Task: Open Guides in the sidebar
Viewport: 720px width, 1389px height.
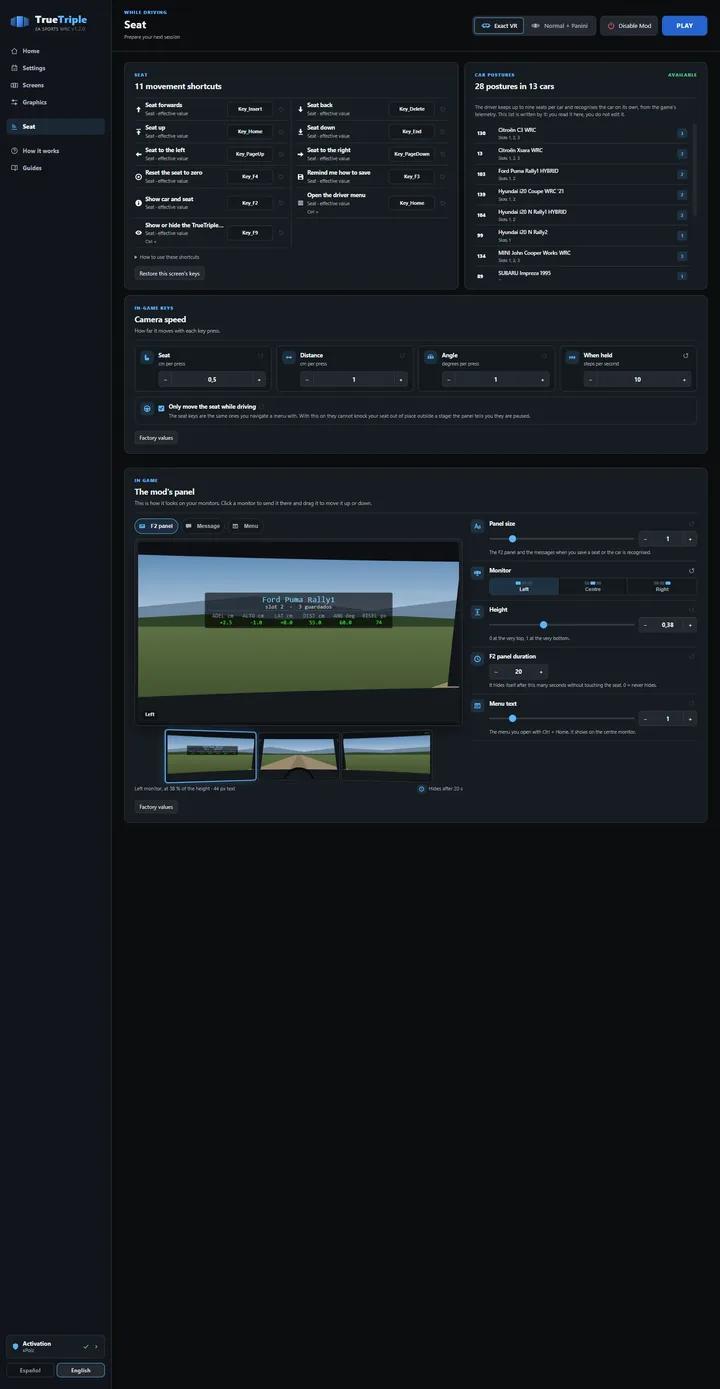Action: tap(55, 168)
